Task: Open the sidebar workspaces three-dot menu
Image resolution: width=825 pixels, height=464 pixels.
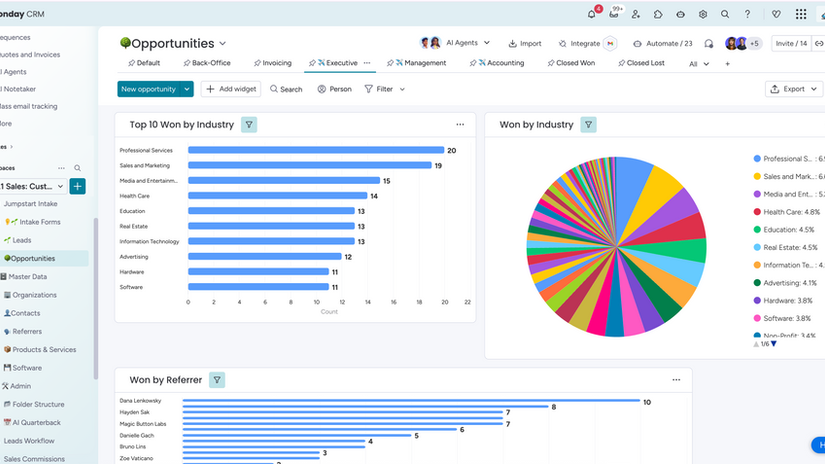Action: tap(62, 168)
